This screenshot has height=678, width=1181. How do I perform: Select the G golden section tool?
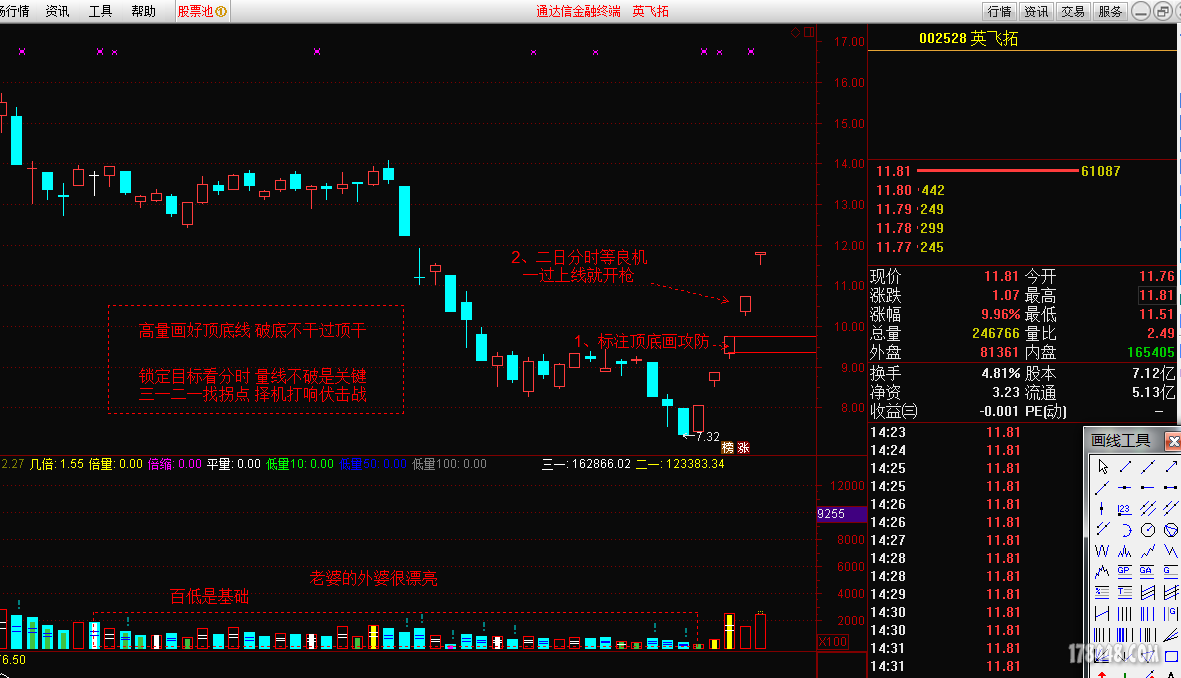1171,571
